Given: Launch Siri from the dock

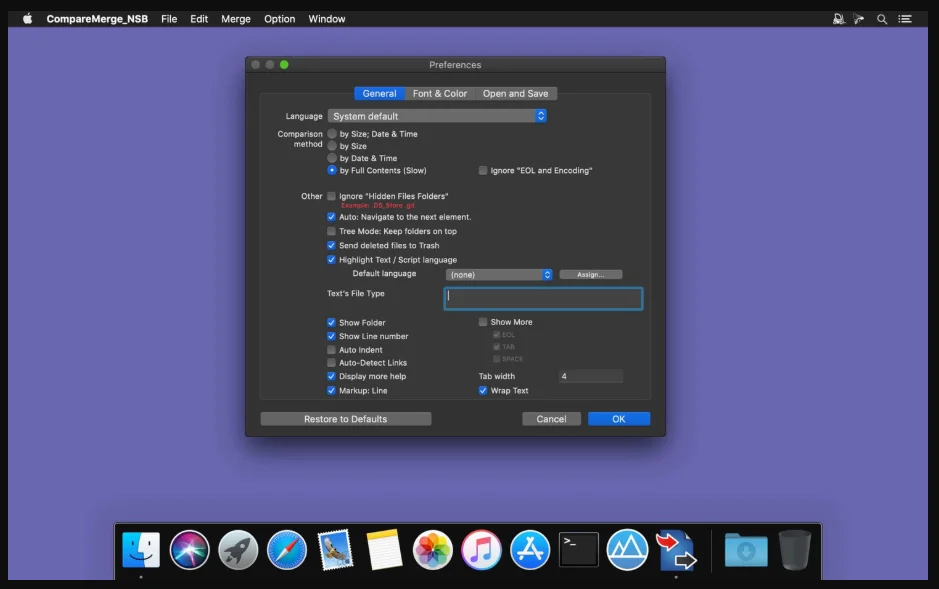Looking at the screenshot, I should 189,549.
